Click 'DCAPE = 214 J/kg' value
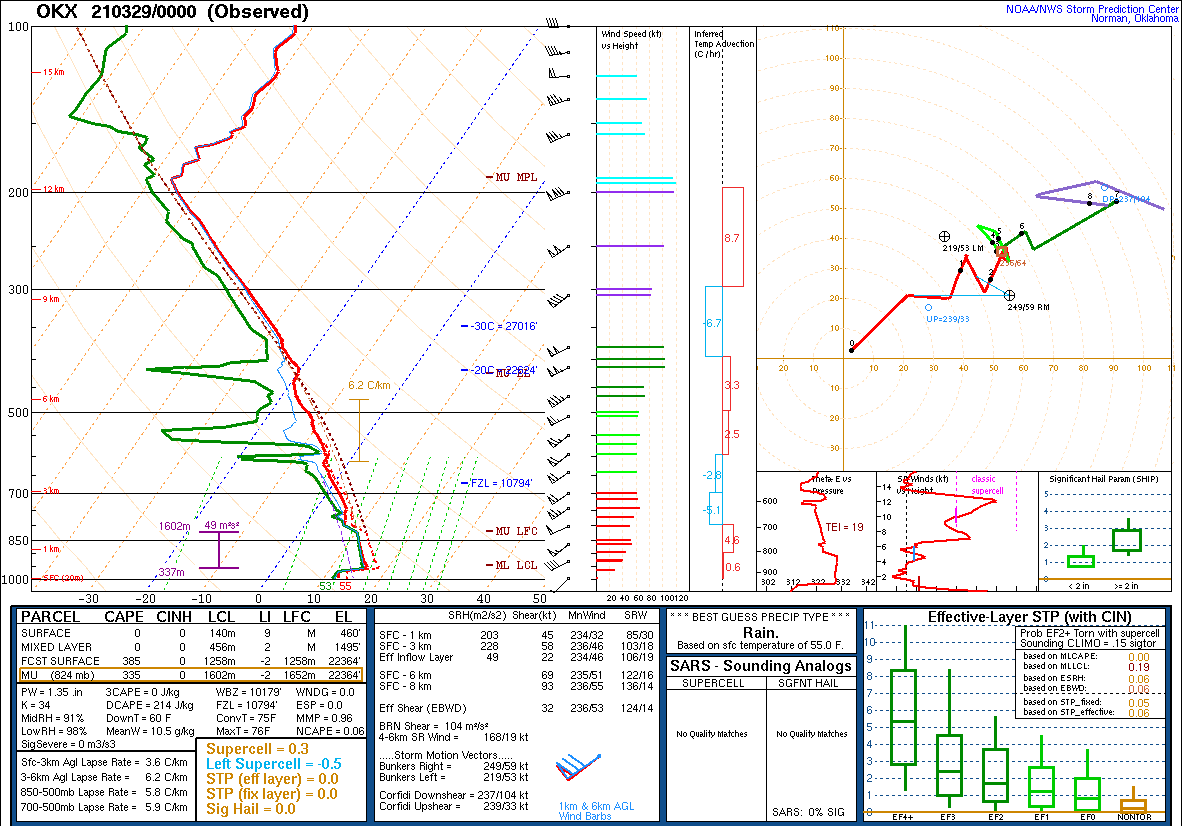Viewport: 1182px width, 826px height. click(149, 705)
